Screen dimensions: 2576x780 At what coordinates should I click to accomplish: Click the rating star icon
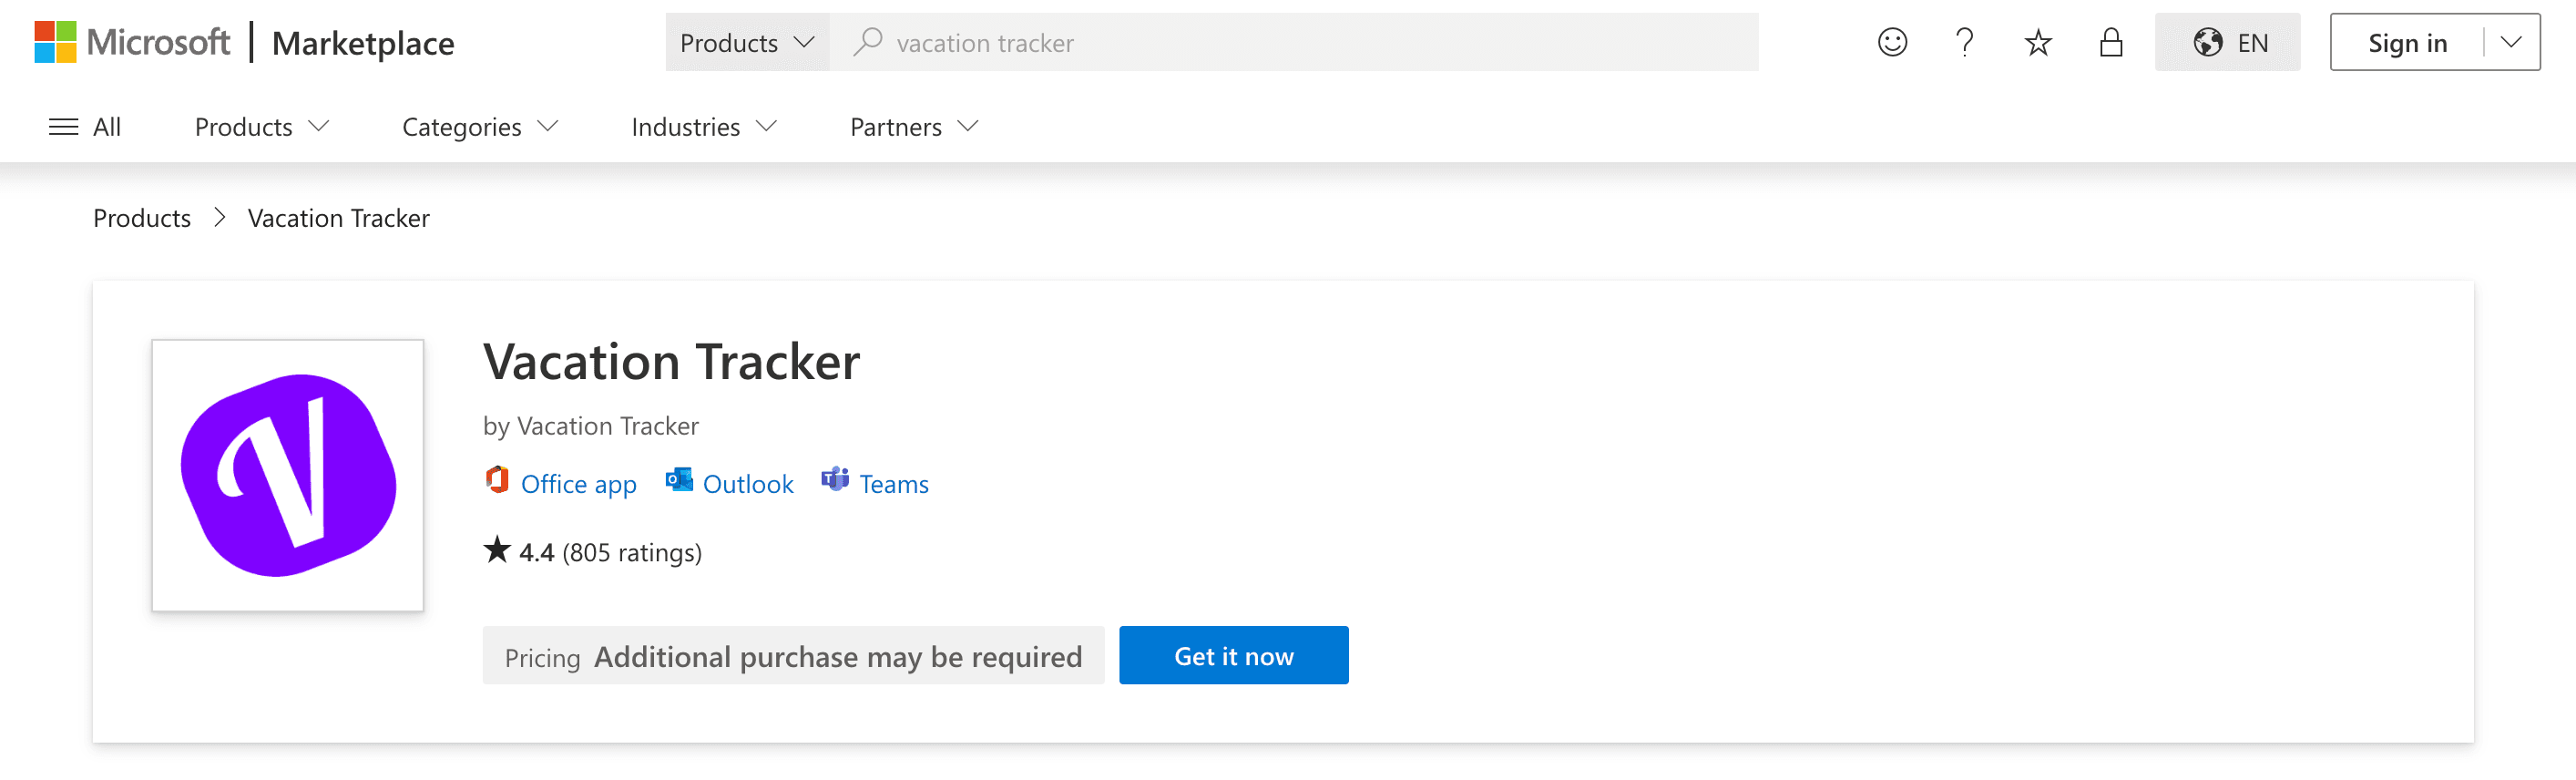click(x=497, y=550)
